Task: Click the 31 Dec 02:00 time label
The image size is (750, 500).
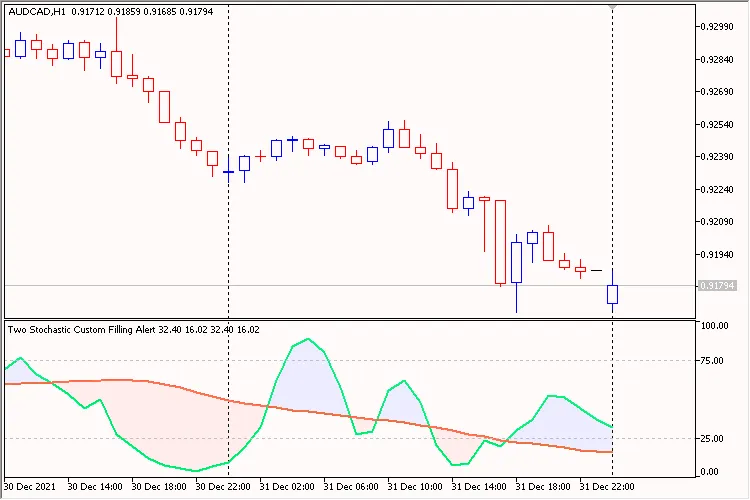Action: click(x=287, y=487)
